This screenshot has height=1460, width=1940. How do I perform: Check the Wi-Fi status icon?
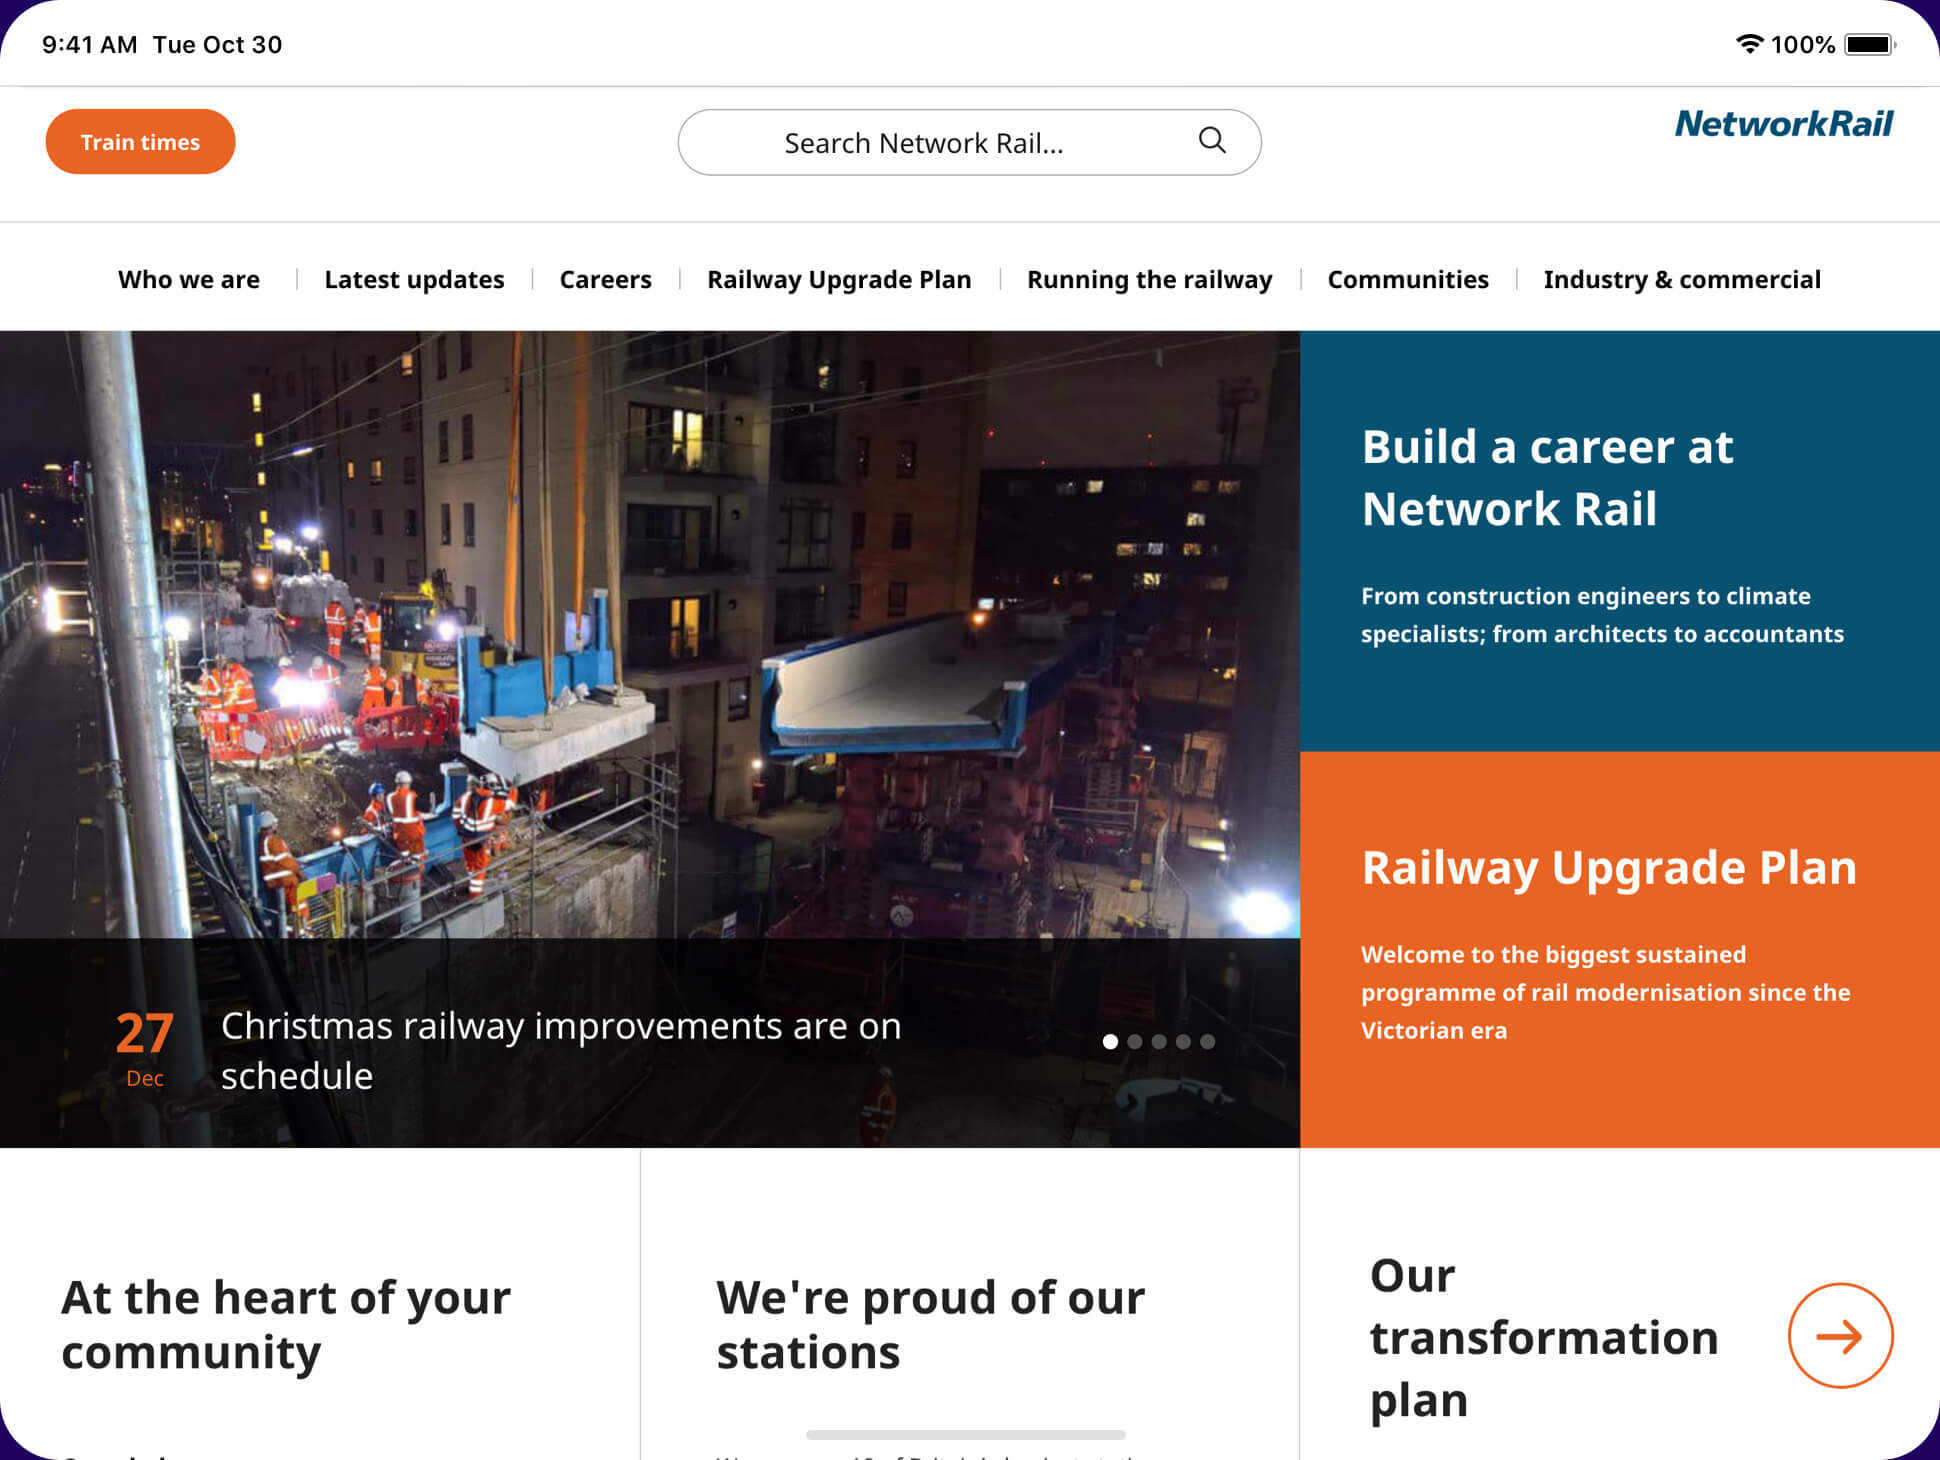click(1749, 44)
